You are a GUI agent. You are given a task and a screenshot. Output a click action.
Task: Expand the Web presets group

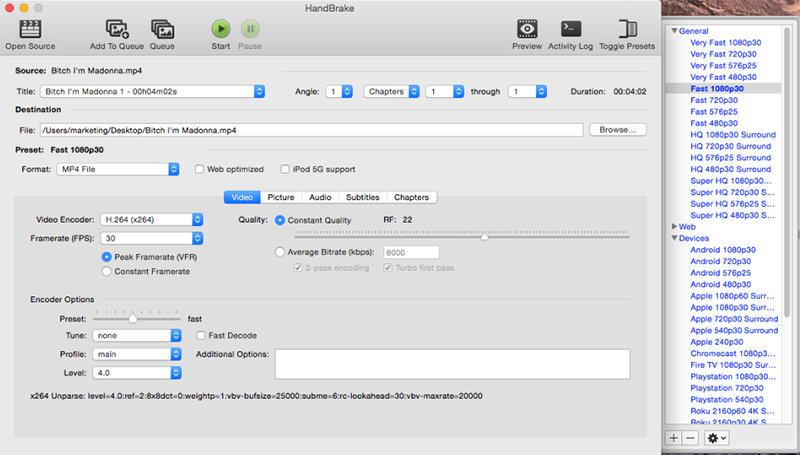674,226
